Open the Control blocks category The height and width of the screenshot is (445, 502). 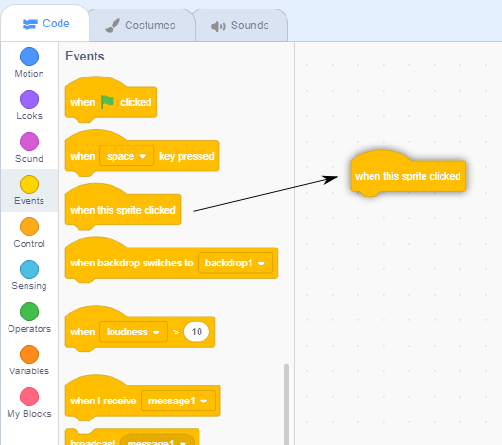tap(29, 233)
